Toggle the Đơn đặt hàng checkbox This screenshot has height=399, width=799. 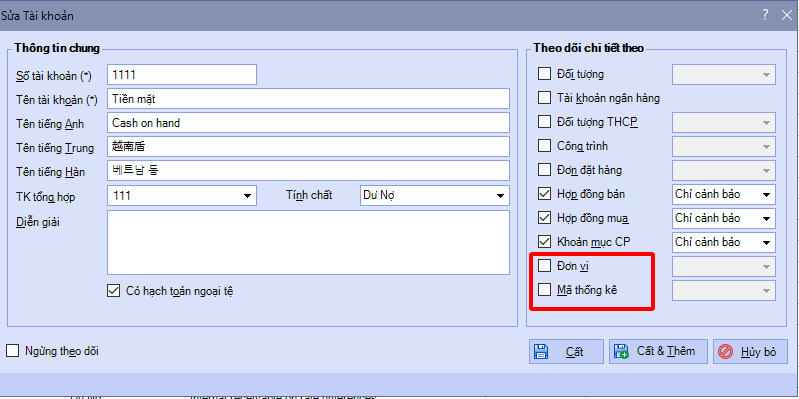point(545,170)
